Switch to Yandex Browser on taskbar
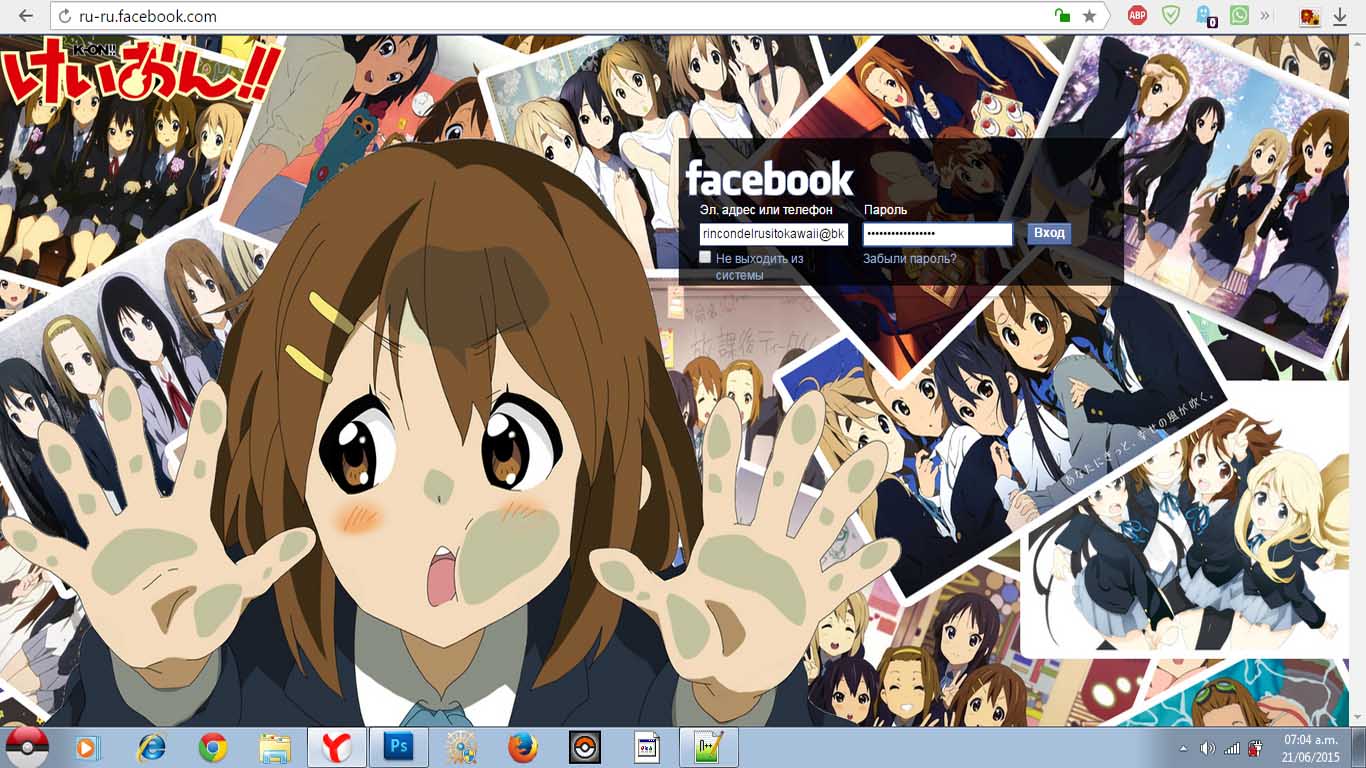This screenshot has height=768, width=1366. (337, 747)
